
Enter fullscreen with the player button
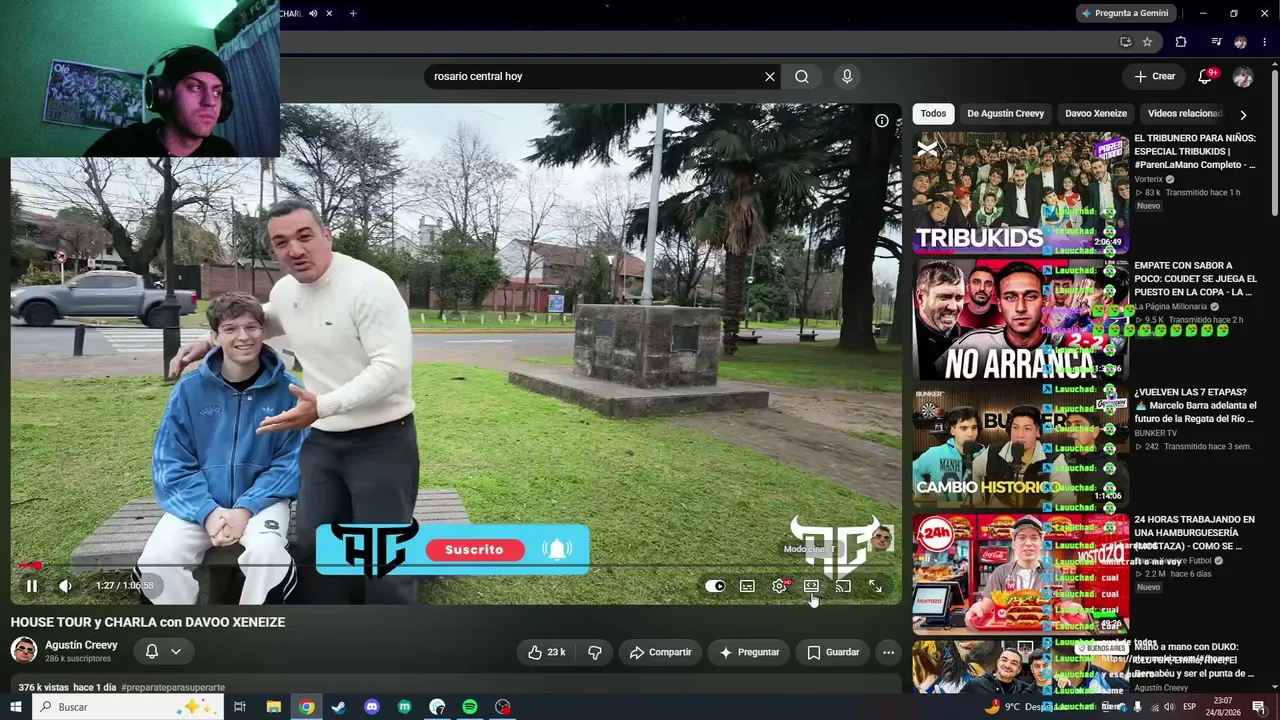[x=875, y=586]
